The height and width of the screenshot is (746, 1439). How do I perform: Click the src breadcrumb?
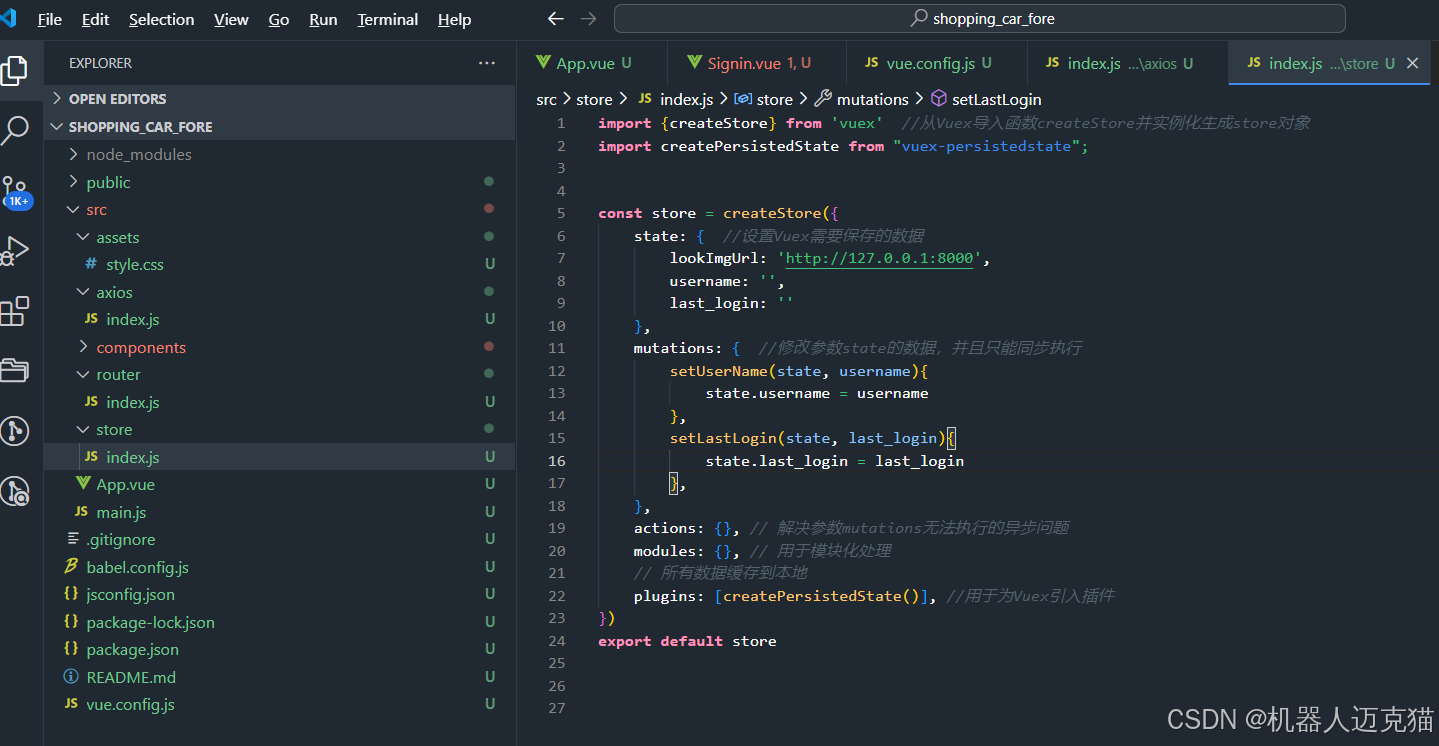click(546, 99)
